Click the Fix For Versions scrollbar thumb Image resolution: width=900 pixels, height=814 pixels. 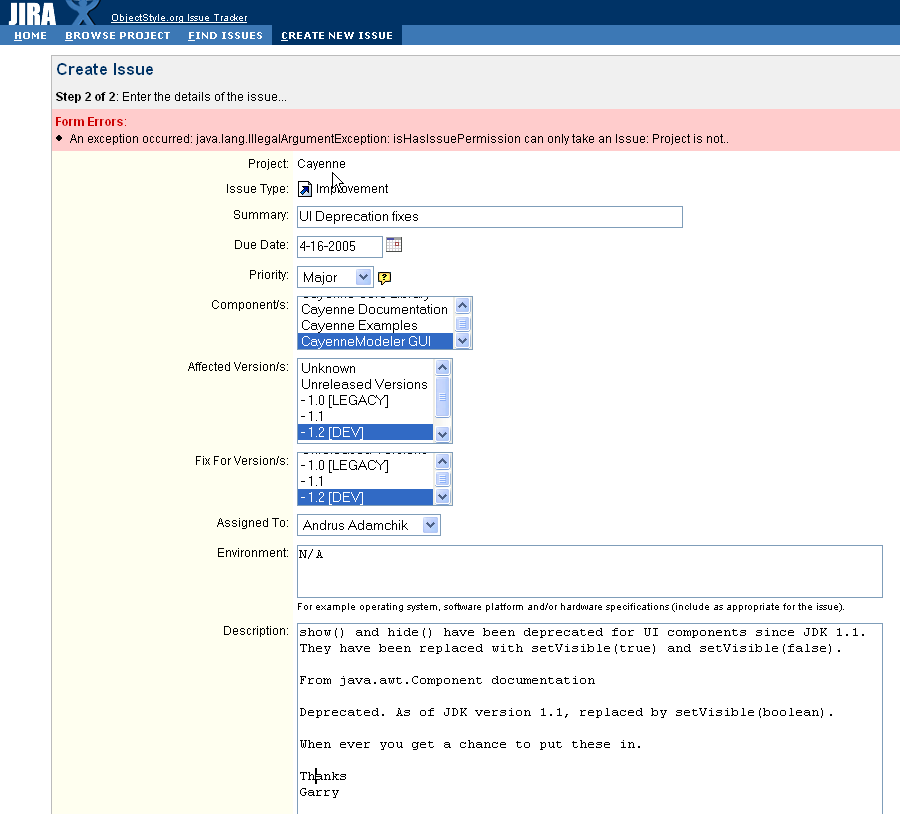(x=443, y=479)
